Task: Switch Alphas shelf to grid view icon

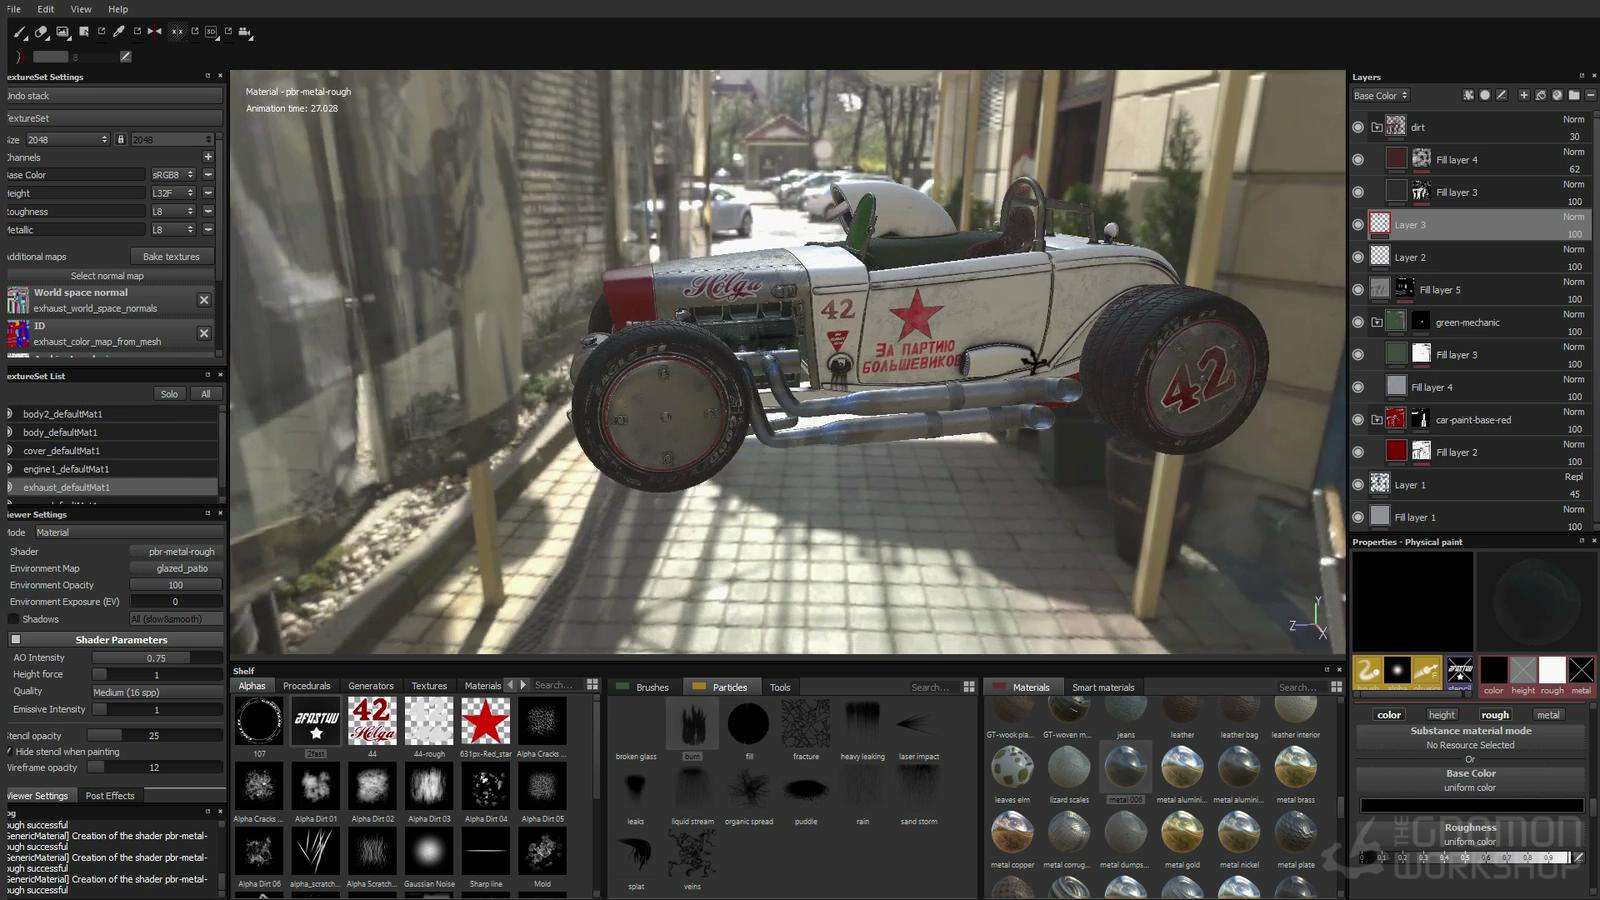Action: click(x=592, y=685)
